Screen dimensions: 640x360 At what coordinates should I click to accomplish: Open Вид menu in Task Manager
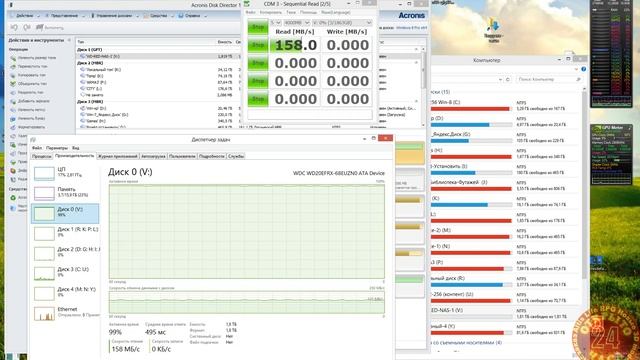click(76, 148)
